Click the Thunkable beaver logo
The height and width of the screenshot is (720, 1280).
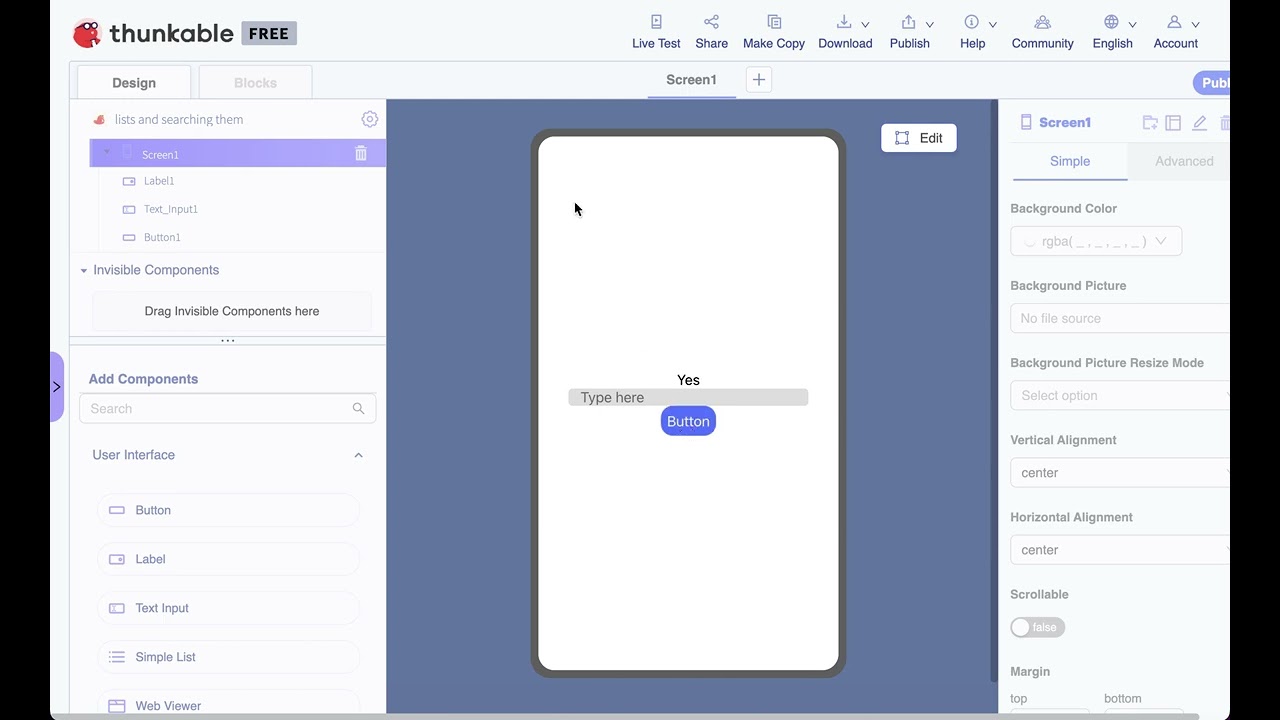click(x=87, y=33)
